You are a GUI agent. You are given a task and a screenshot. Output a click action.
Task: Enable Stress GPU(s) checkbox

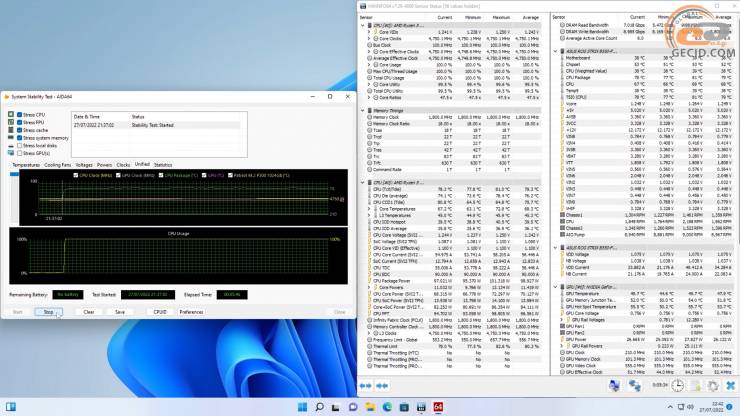tap(19, 153)
